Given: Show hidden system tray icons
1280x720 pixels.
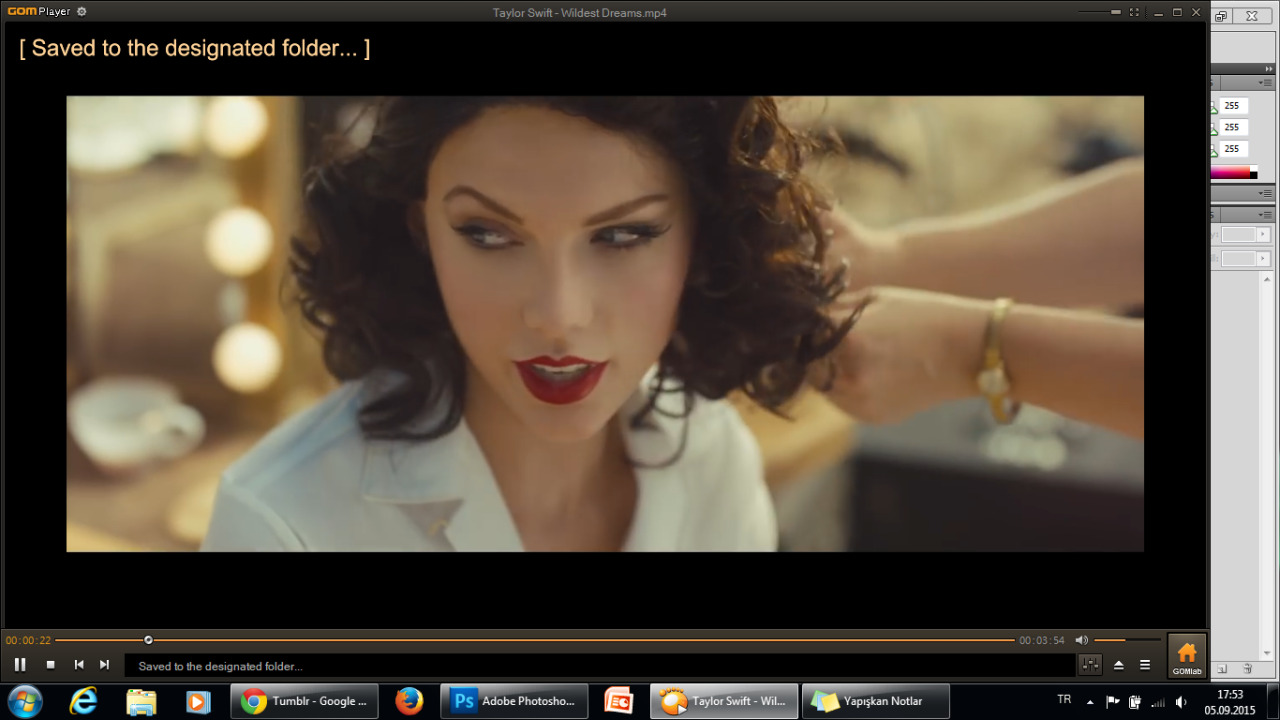Looking at the screenshot, I should pyautogui.click(x=1089, y=701).
